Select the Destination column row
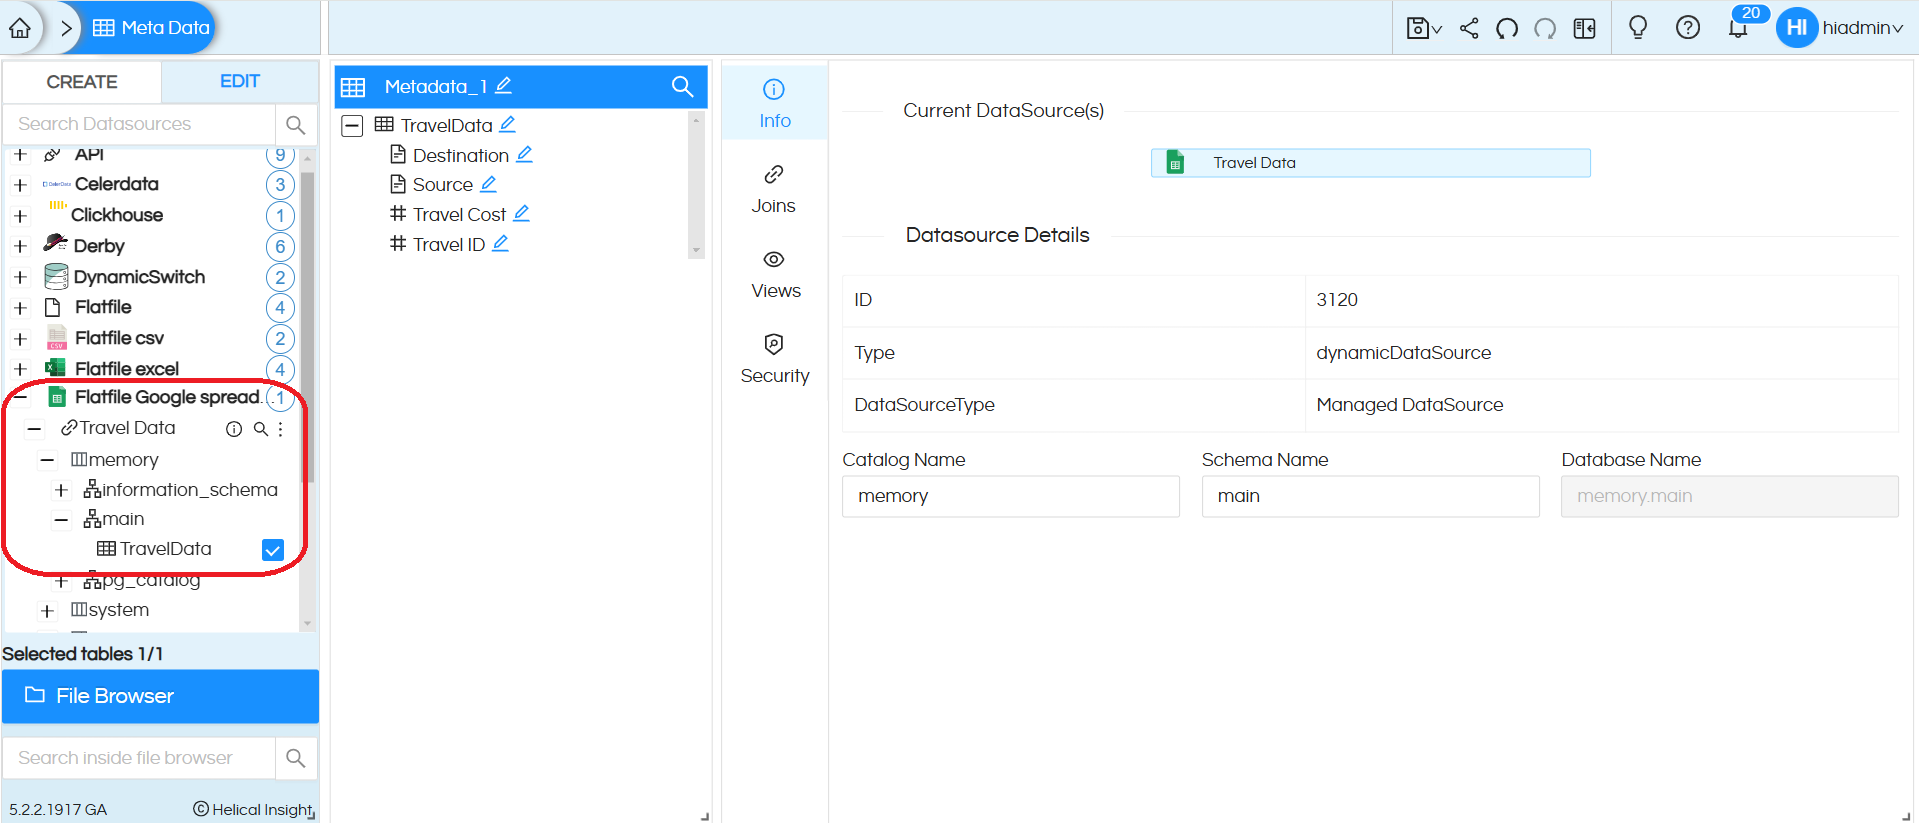Screen dimensions: 1919x823 coord(461,155)
